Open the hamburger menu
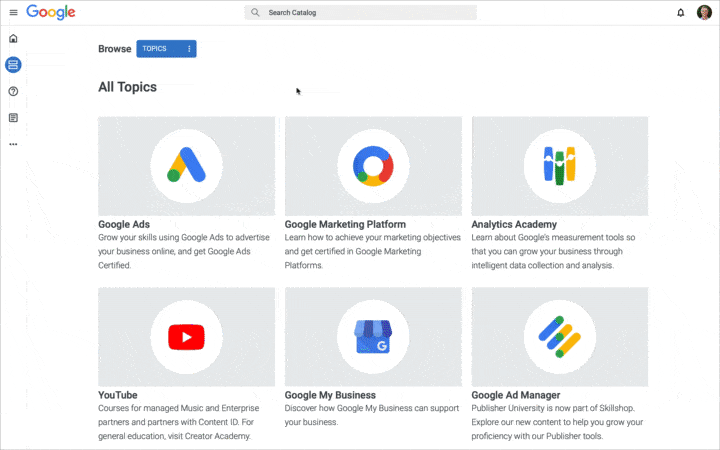Screen dimensions: 720x450 point(13,12)
